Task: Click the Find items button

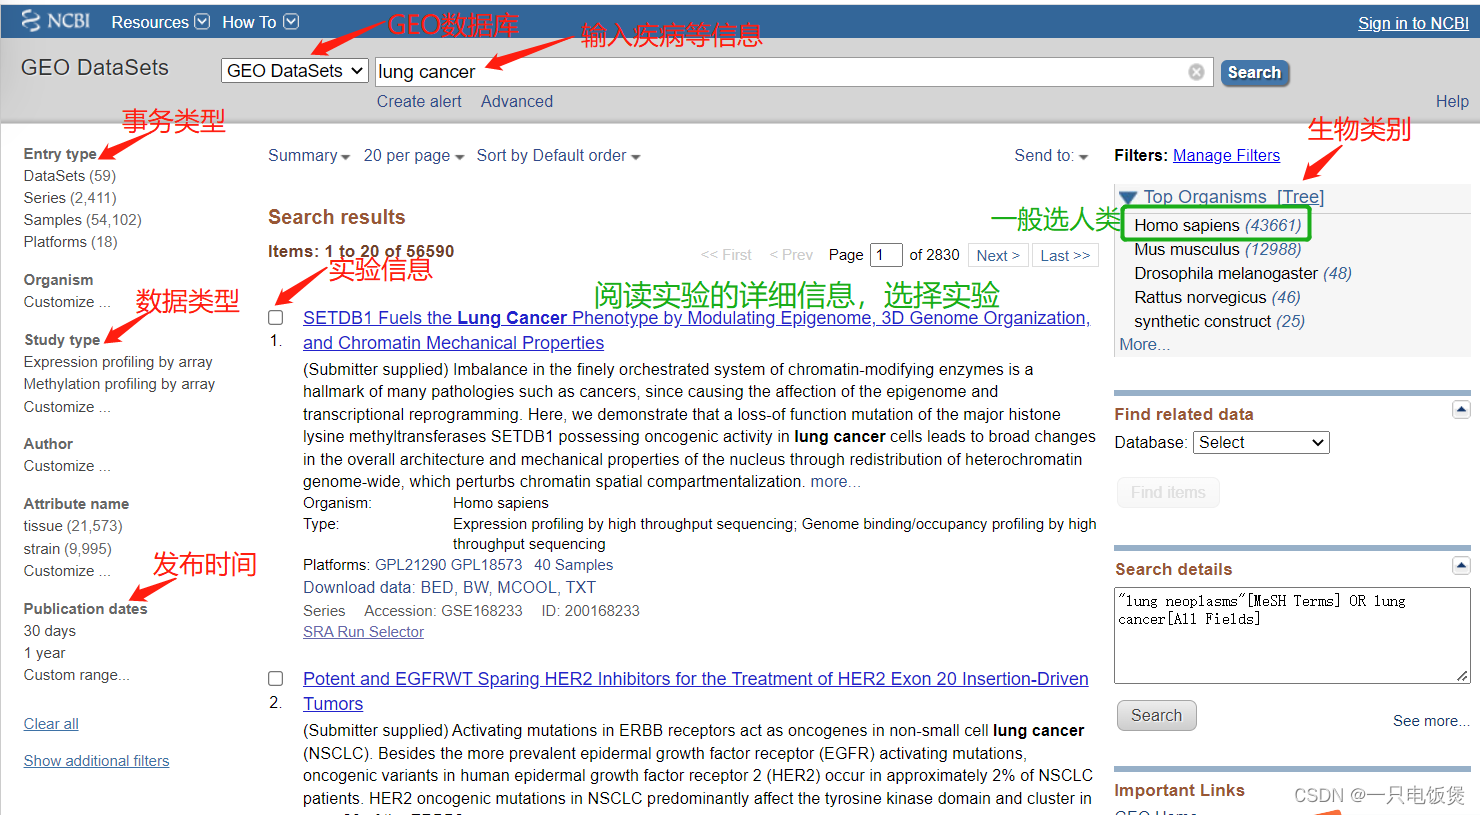Action: point(1168,493)
